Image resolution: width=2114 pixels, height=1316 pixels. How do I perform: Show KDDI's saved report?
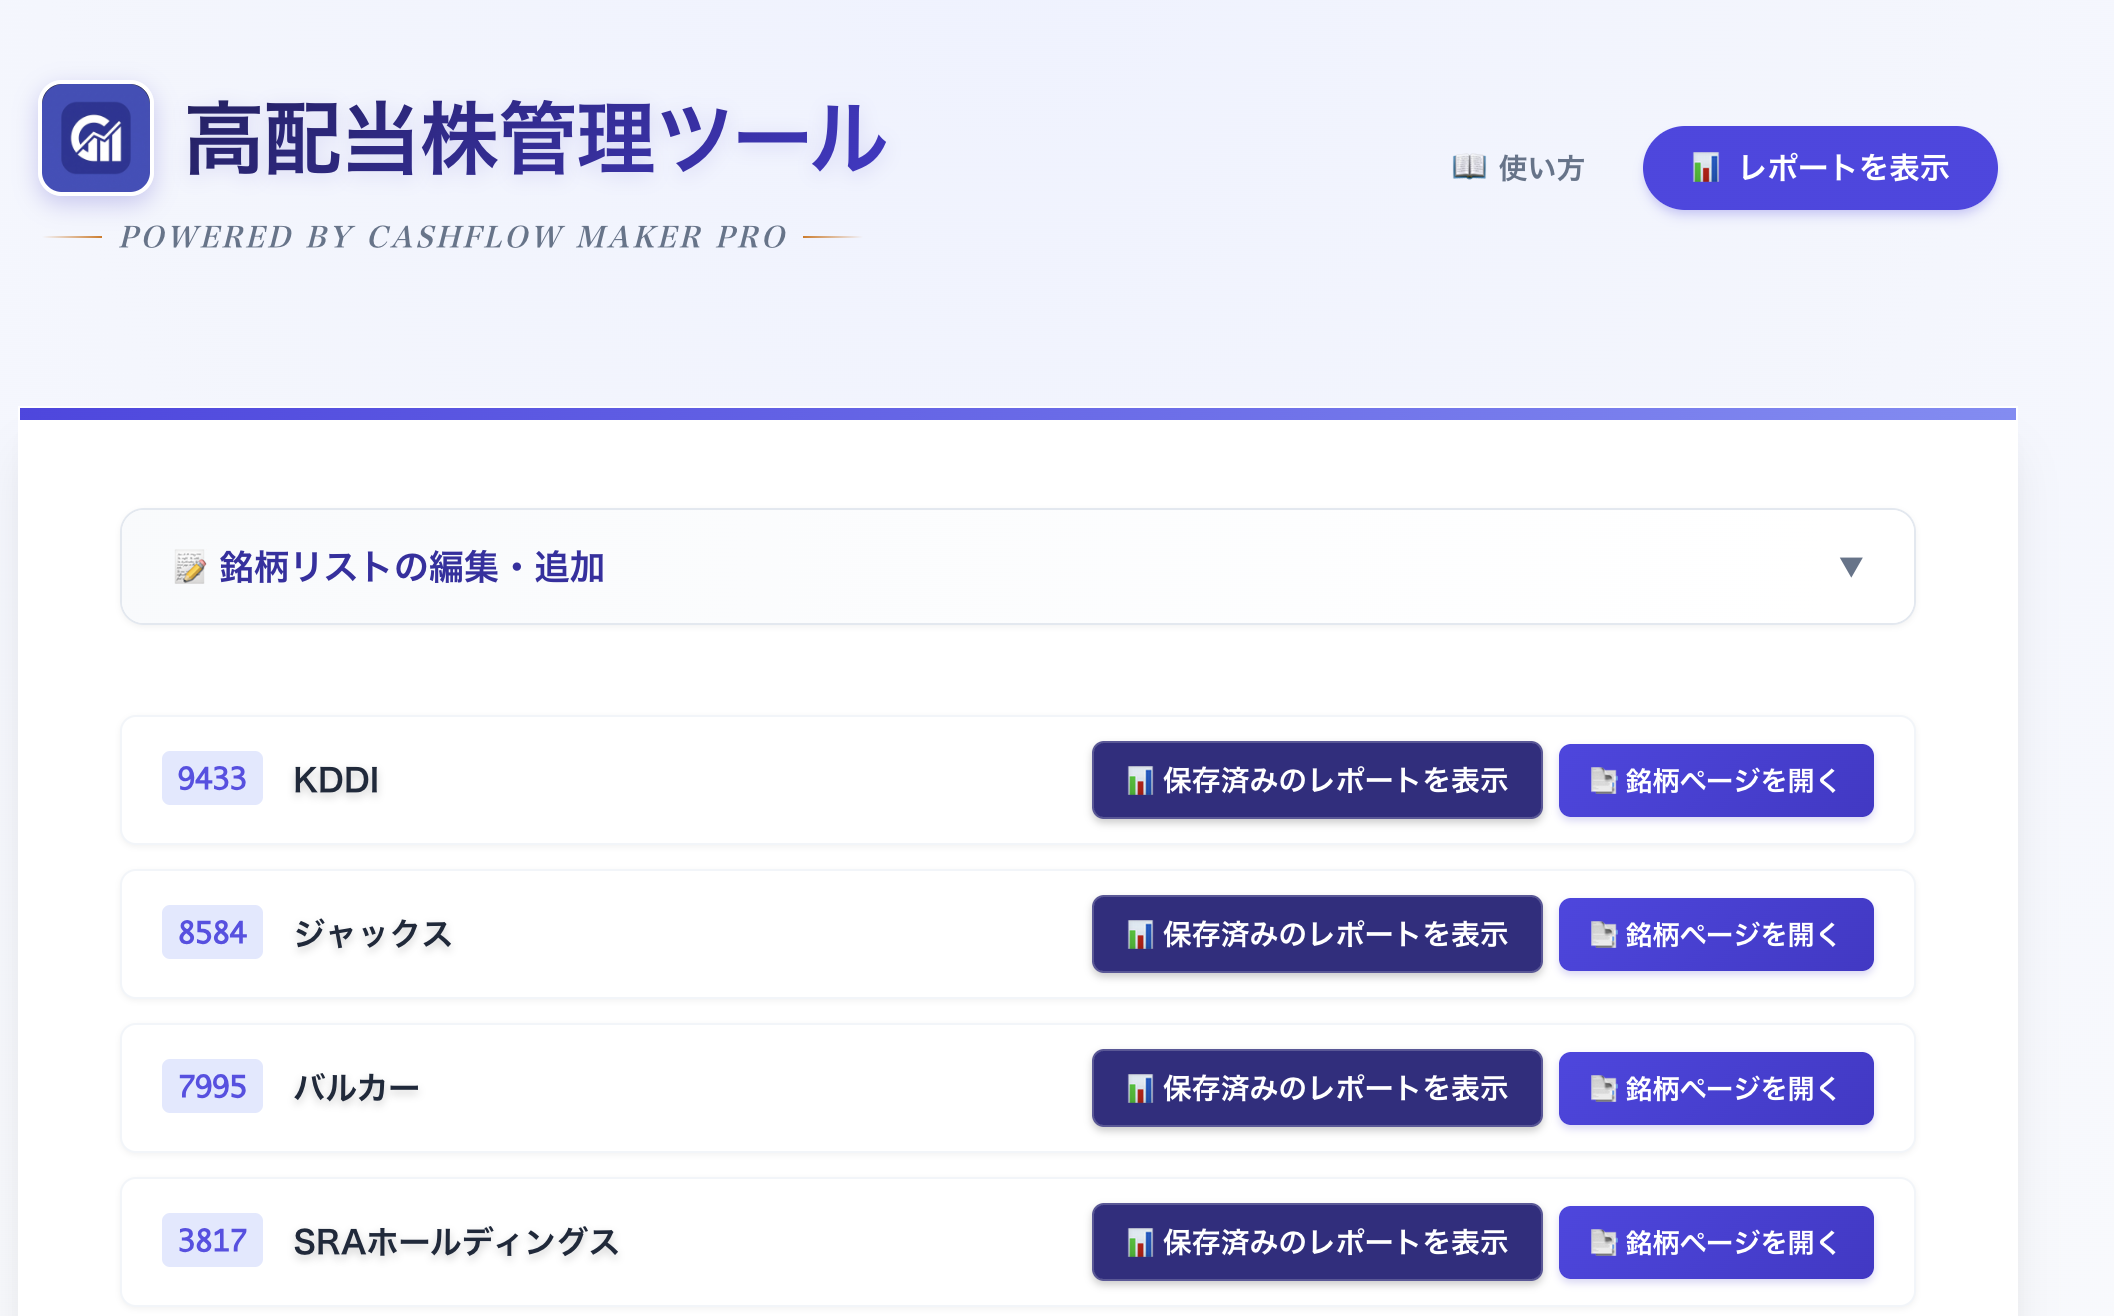[x=1318, y=780]
